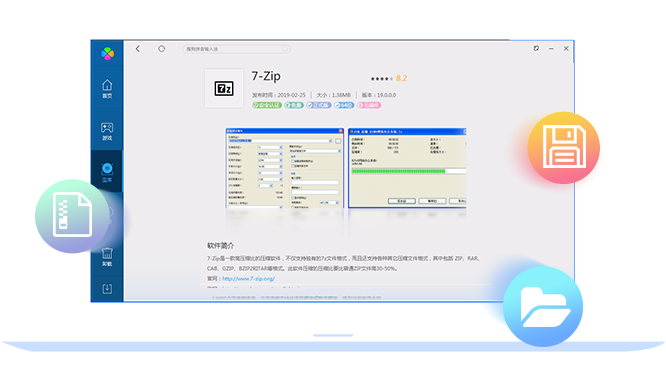Click the pink no-plugin badge

[369, 105]
